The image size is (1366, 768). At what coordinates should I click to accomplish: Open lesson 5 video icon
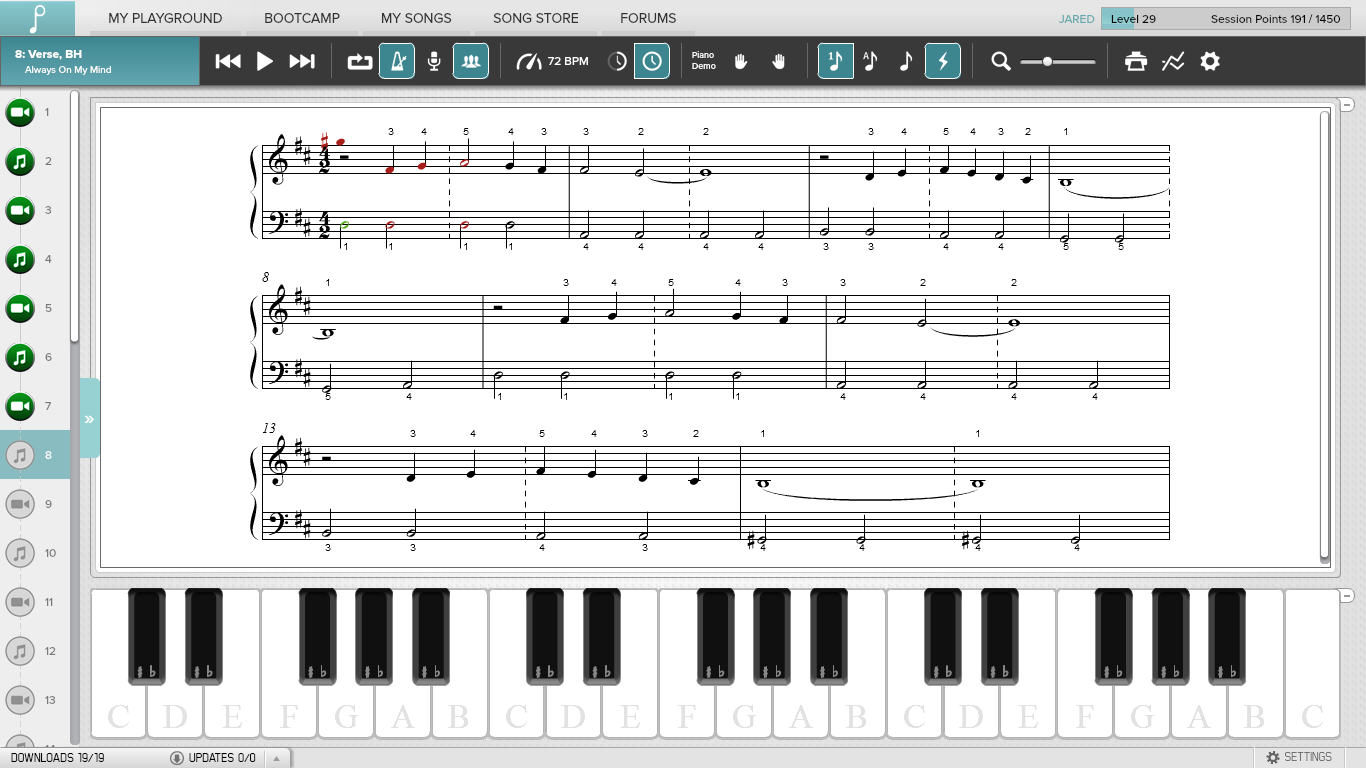click(20, 309)
